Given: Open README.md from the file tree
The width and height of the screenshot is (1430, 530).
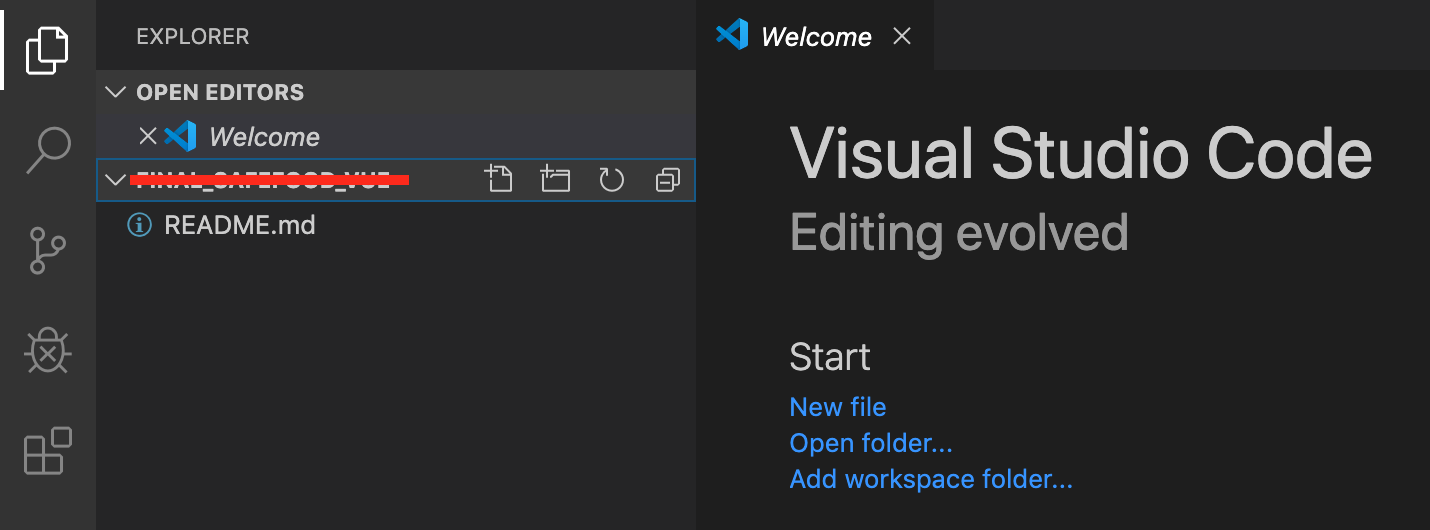Looking at the screenshot, I should [396, 225].
